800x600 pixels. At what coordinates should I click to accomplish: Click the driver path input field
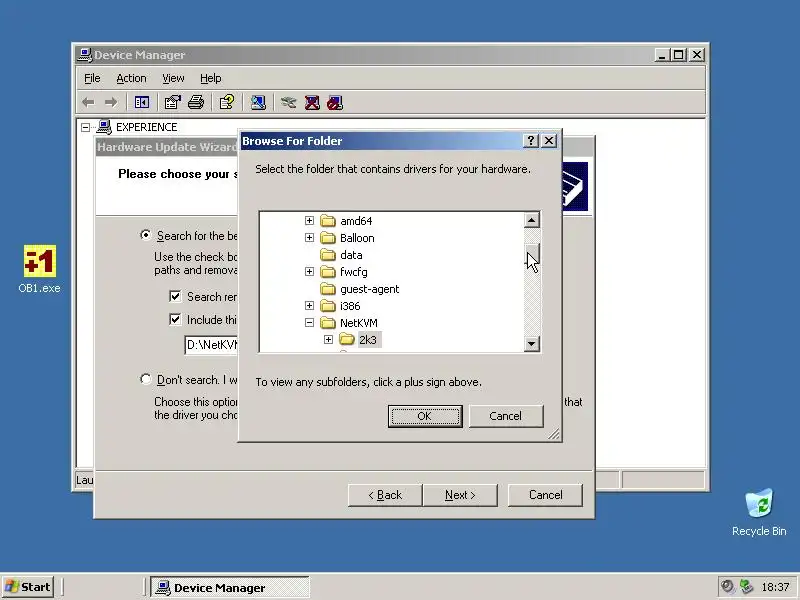tap(211, 345)
